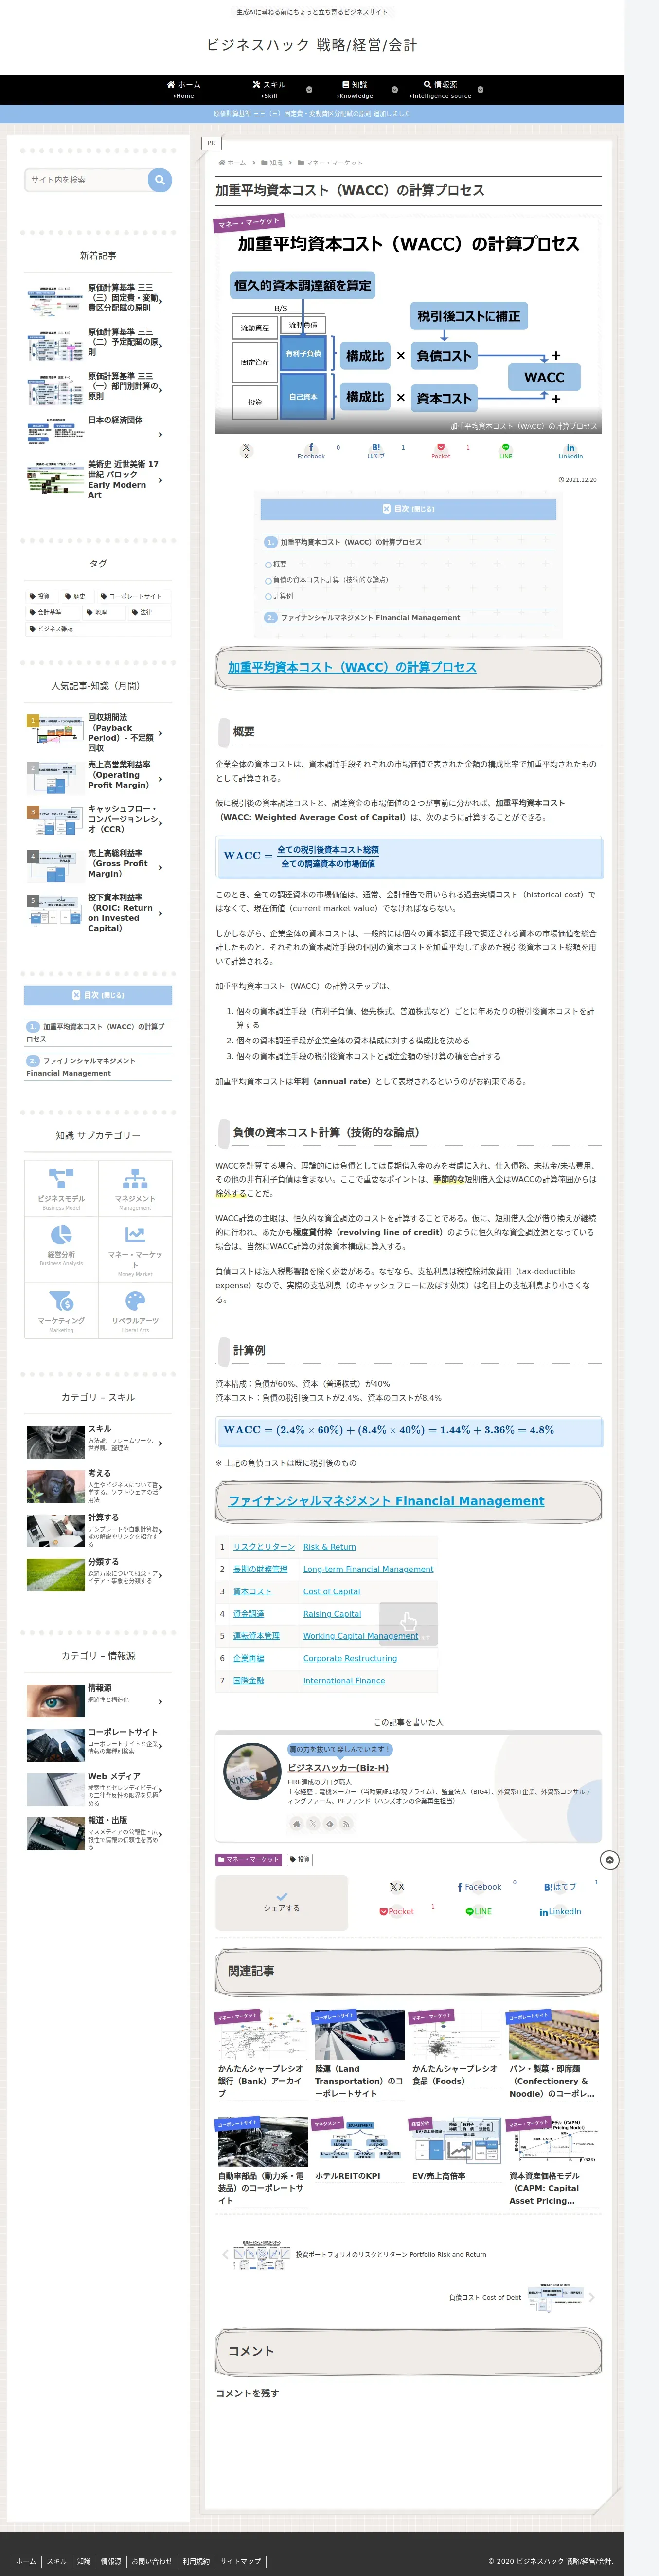Click the scroll-to-top circle arrow button
This screenshot has height=2576, width=659.
tap(609, 1860)
